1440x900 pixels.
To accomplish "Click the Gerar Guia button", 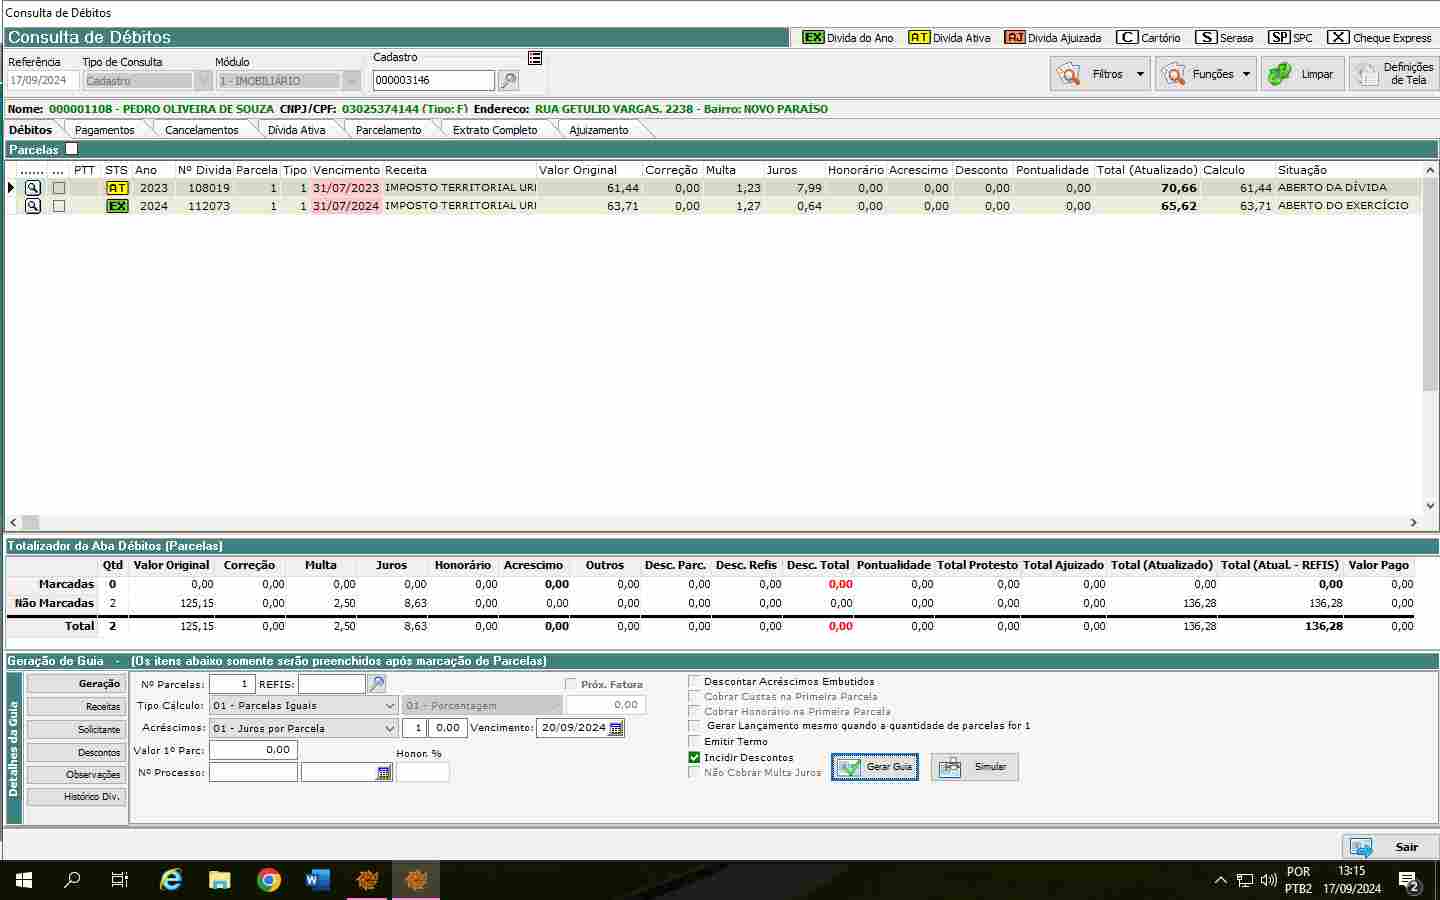I will [875, 767].
